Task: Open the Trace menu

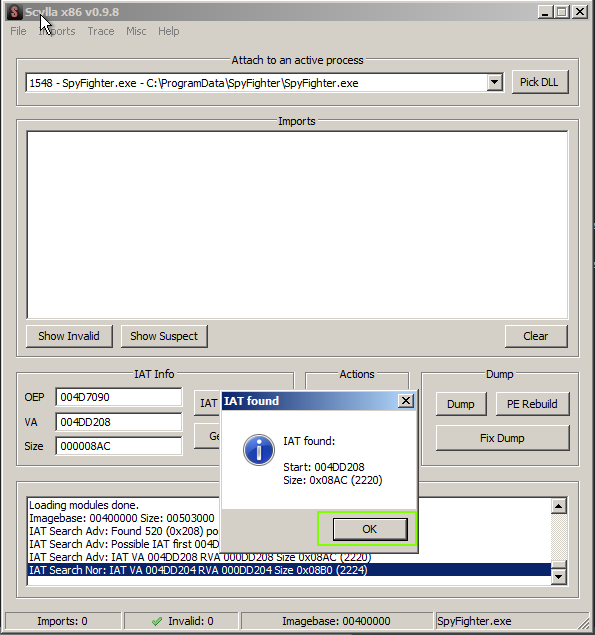Action: [101, 31]
